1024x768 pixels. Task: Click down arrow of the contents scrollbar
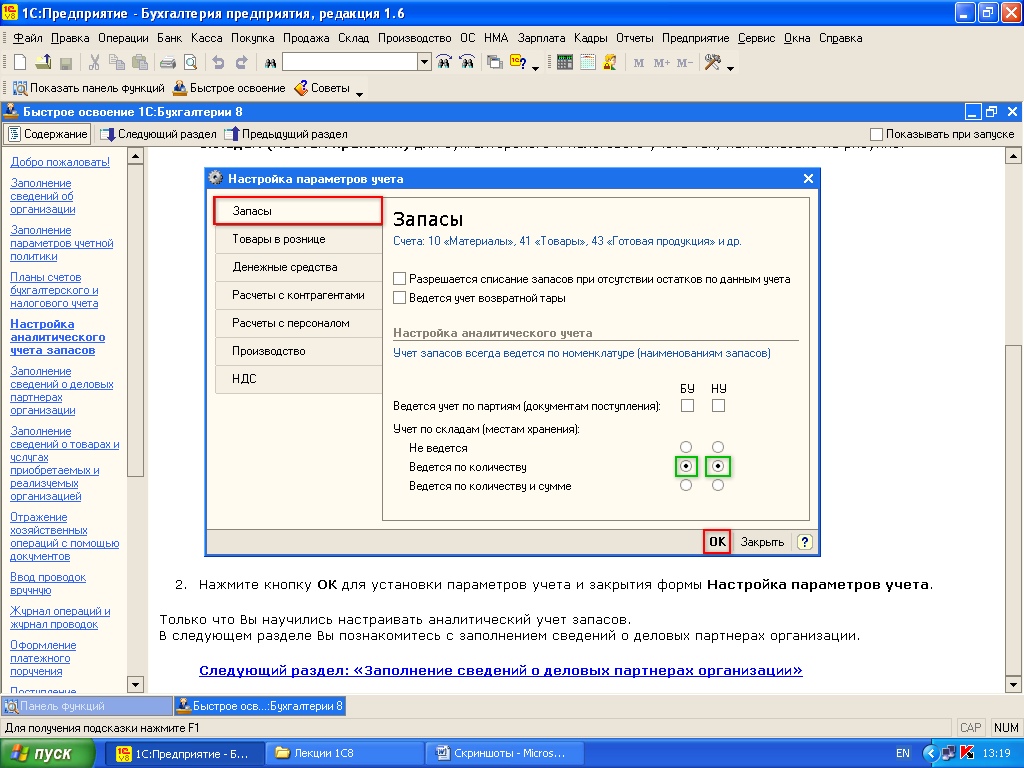tap(135, 684)
